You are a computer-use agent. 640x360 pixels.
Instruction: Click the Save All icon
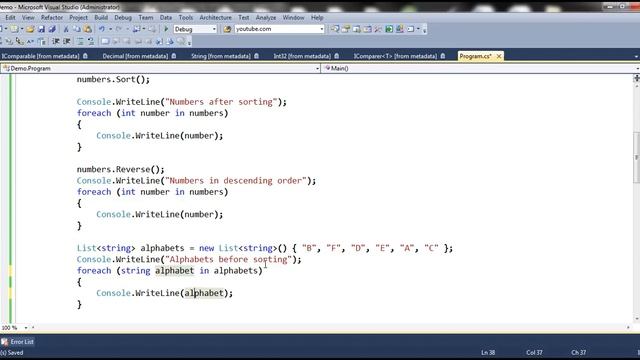click(x=52, y=29)
